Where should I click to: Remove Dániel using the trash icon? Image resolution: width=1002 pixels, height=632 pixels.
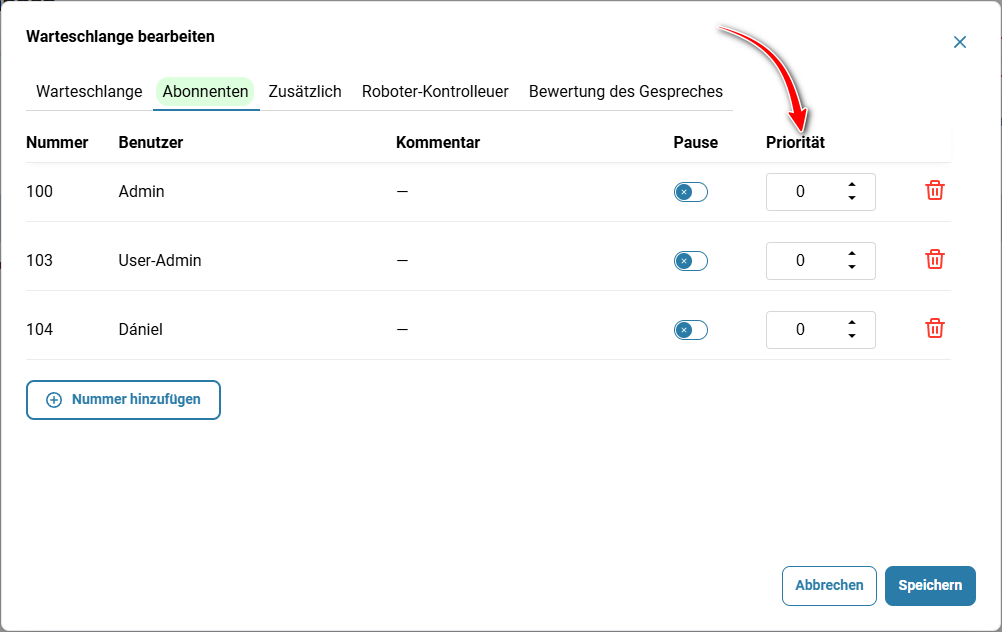934,328
